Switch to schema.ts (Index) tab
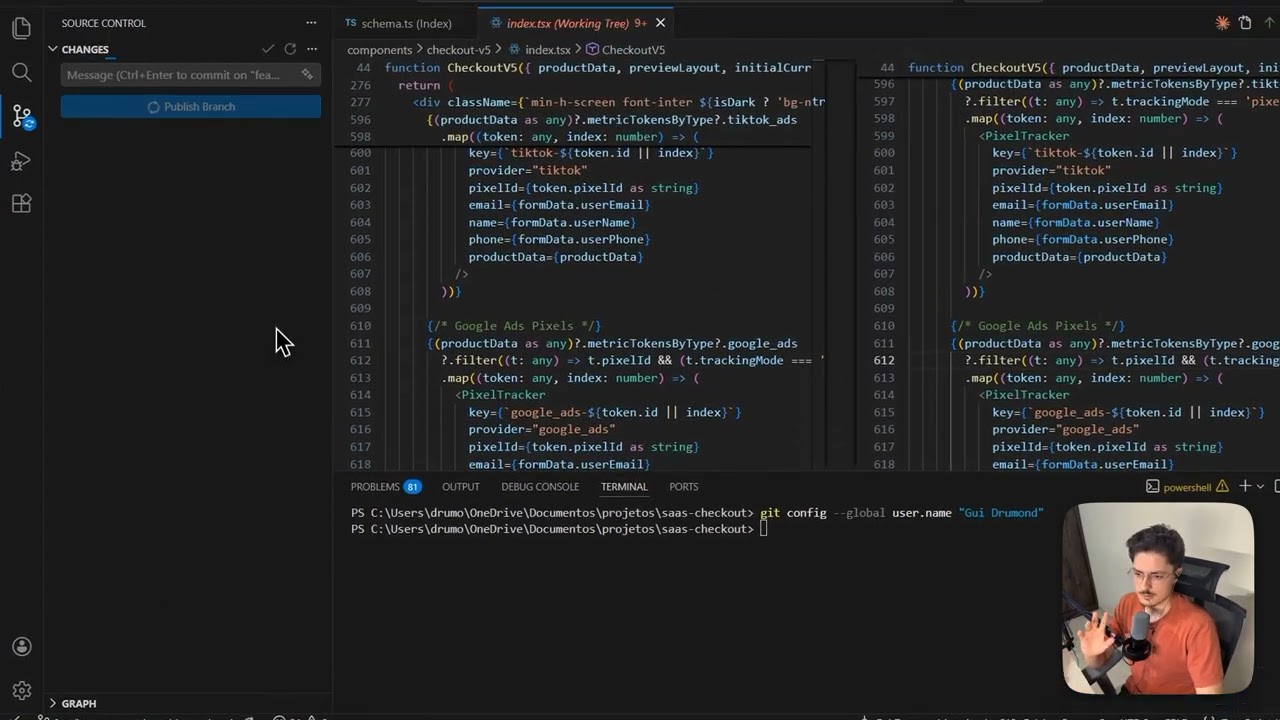 pos(406,23)
